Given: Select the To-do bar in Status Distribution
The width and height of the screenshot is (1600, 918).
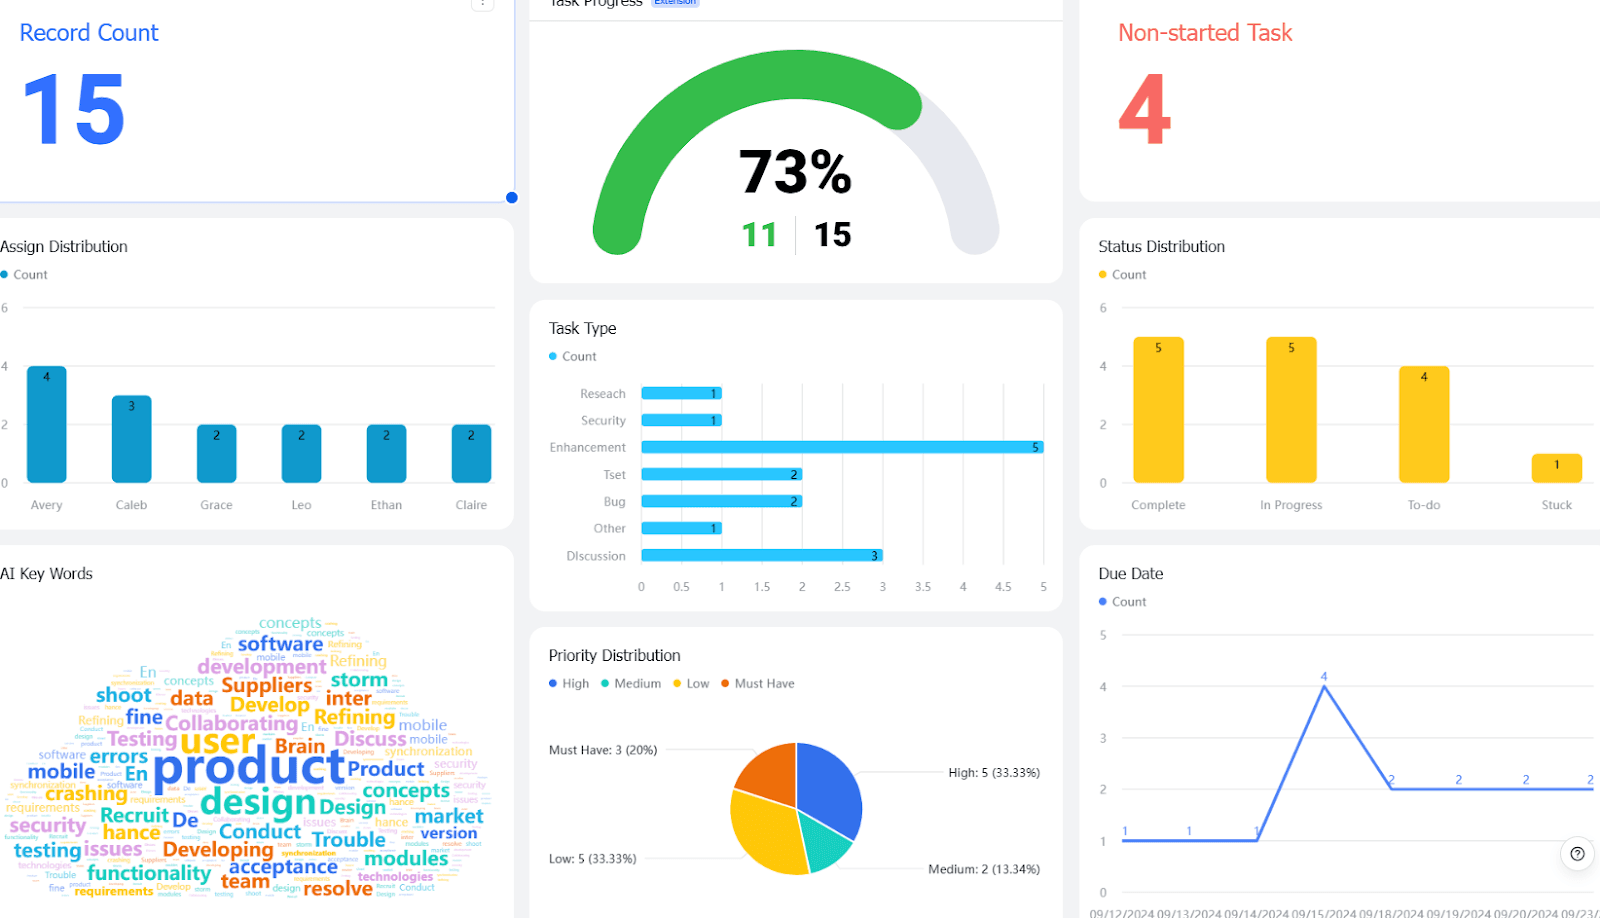Looking at the screenshot, I should pos(1424,424).
